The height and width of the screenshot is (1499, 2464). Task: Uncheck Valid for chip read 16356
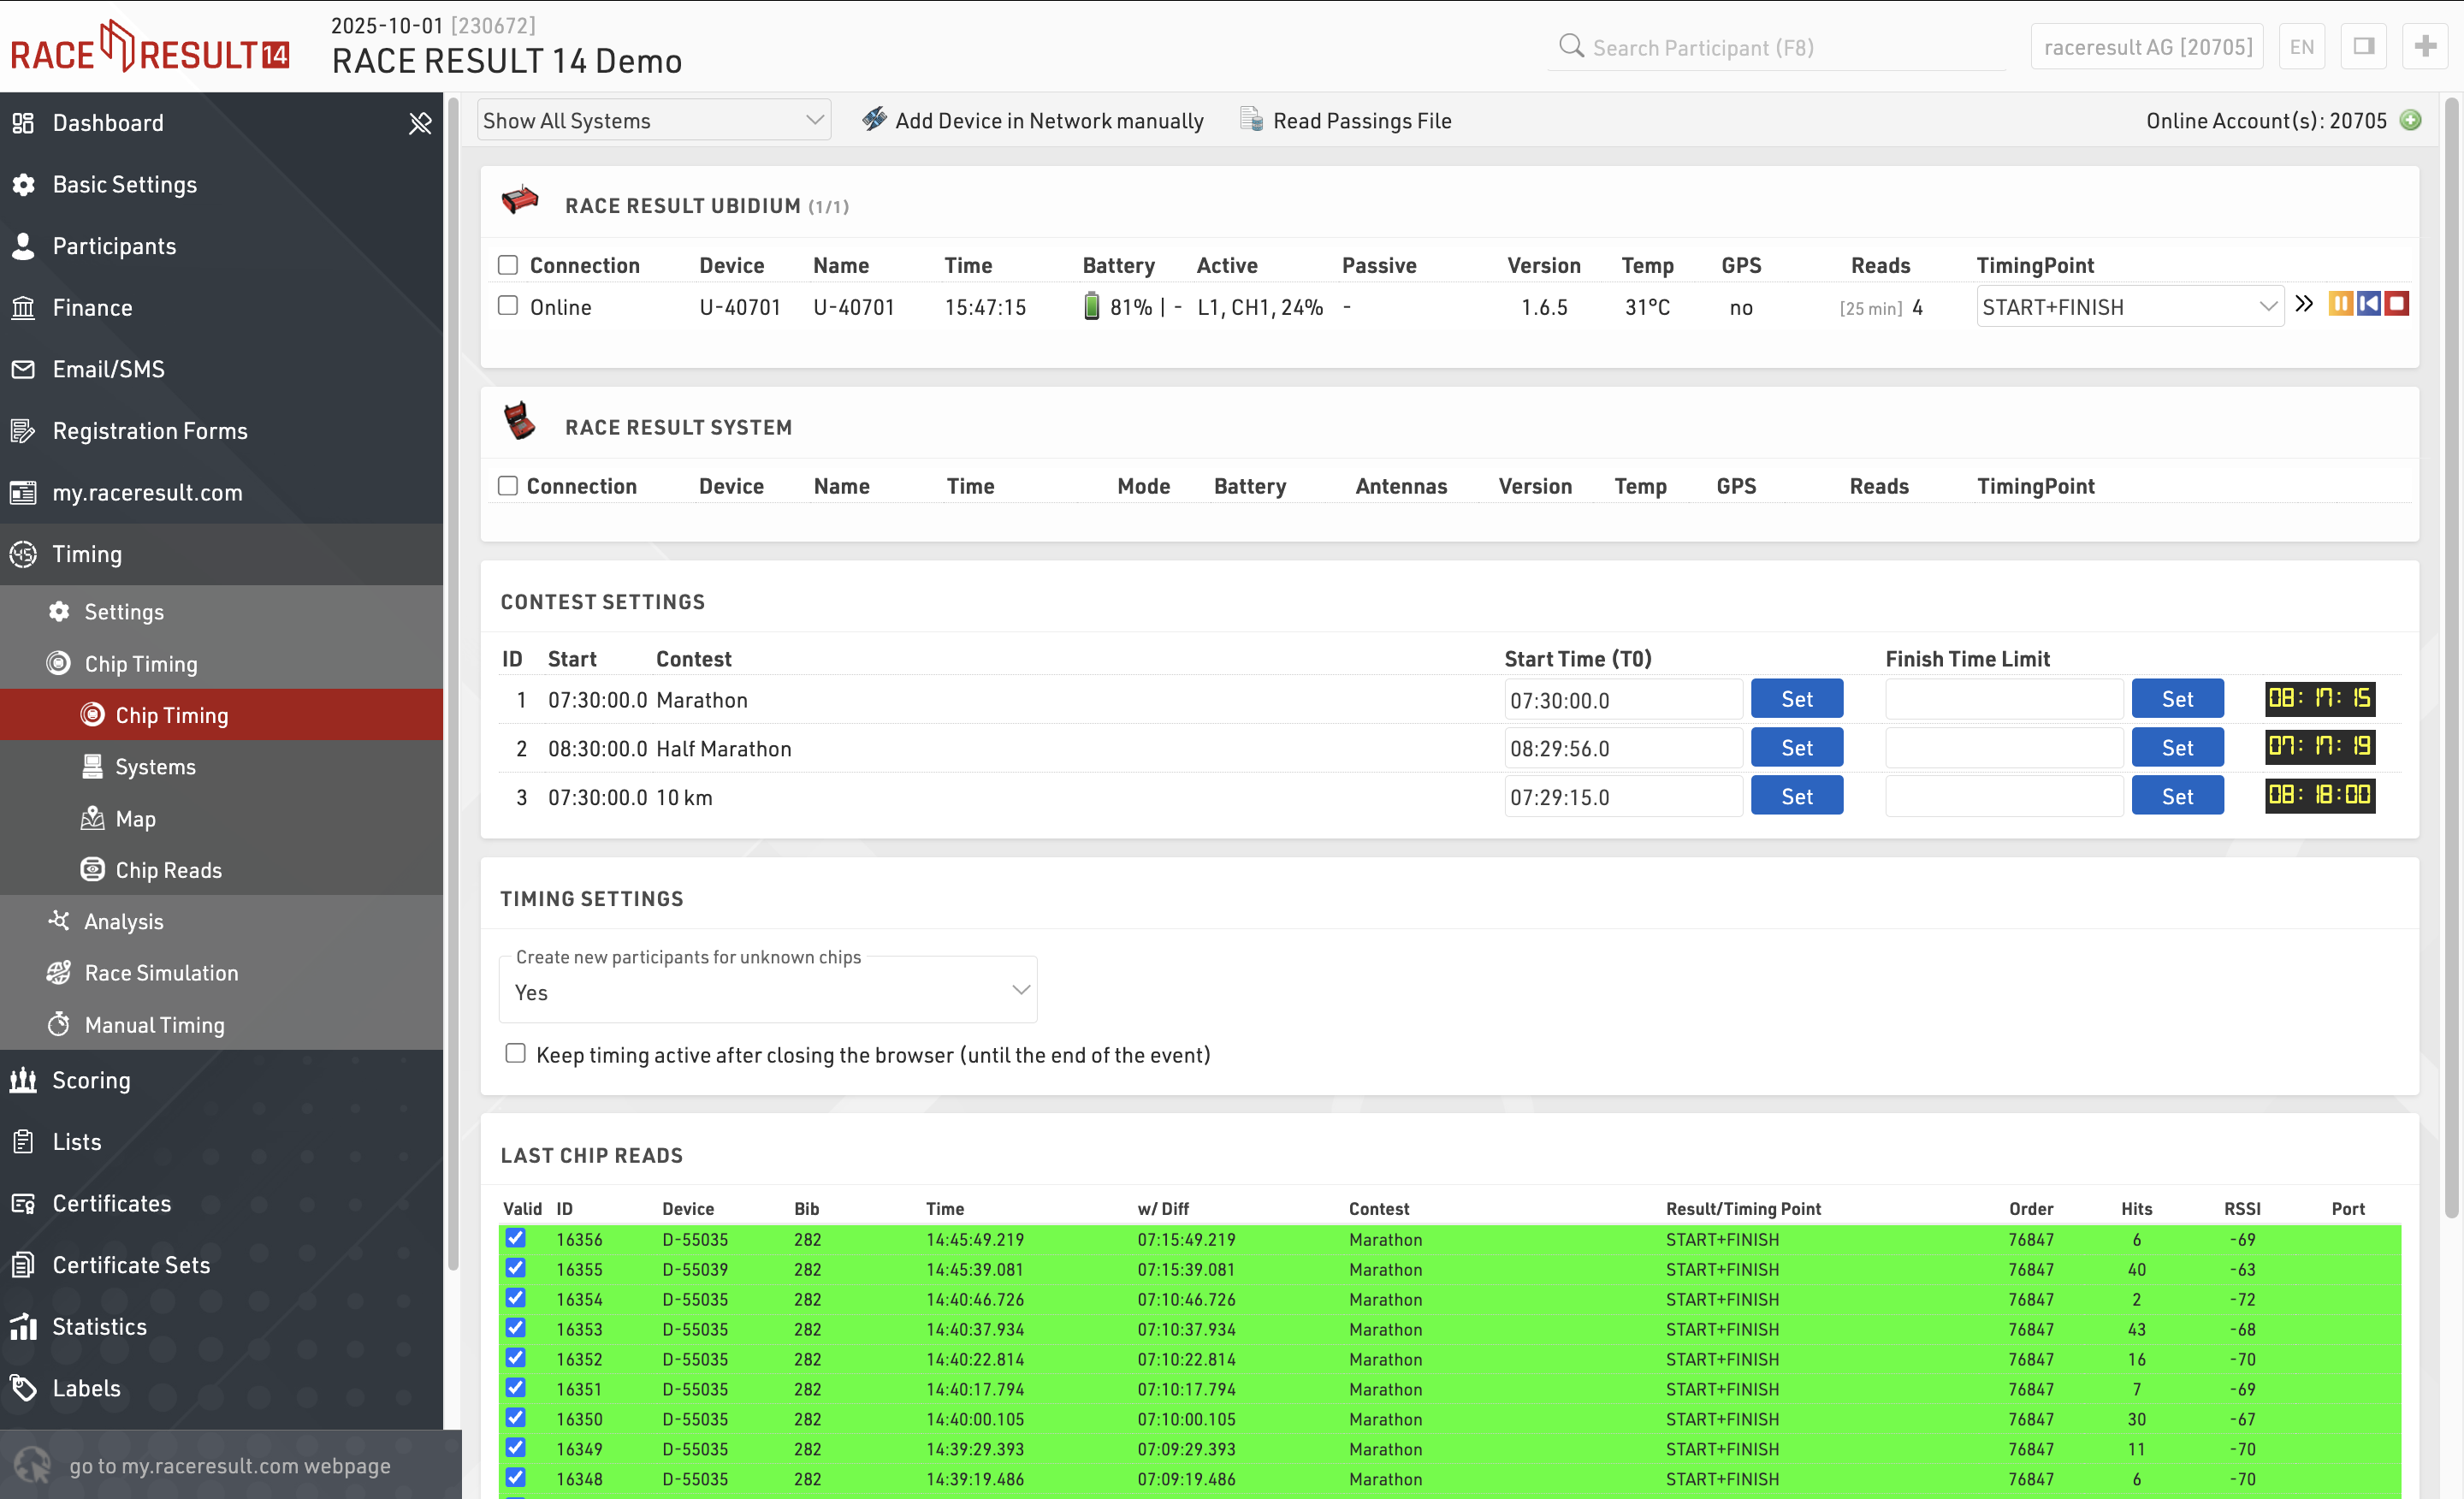pos(515,1238)
